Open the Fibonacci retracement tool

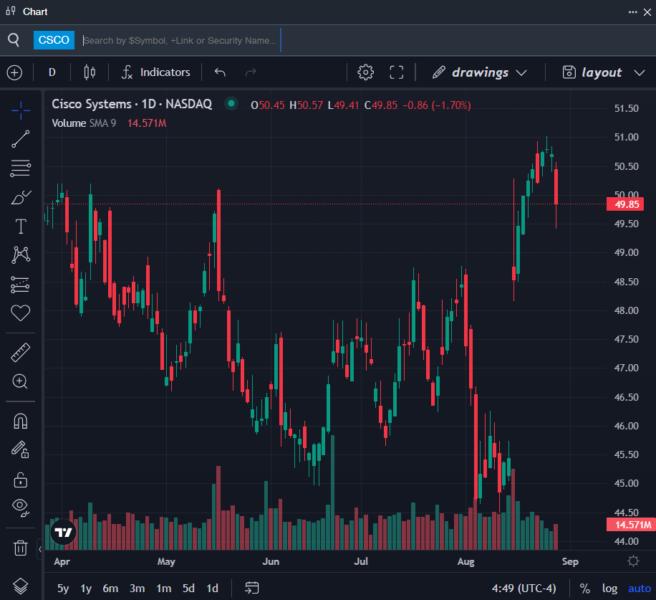click(x=20, y=168)
